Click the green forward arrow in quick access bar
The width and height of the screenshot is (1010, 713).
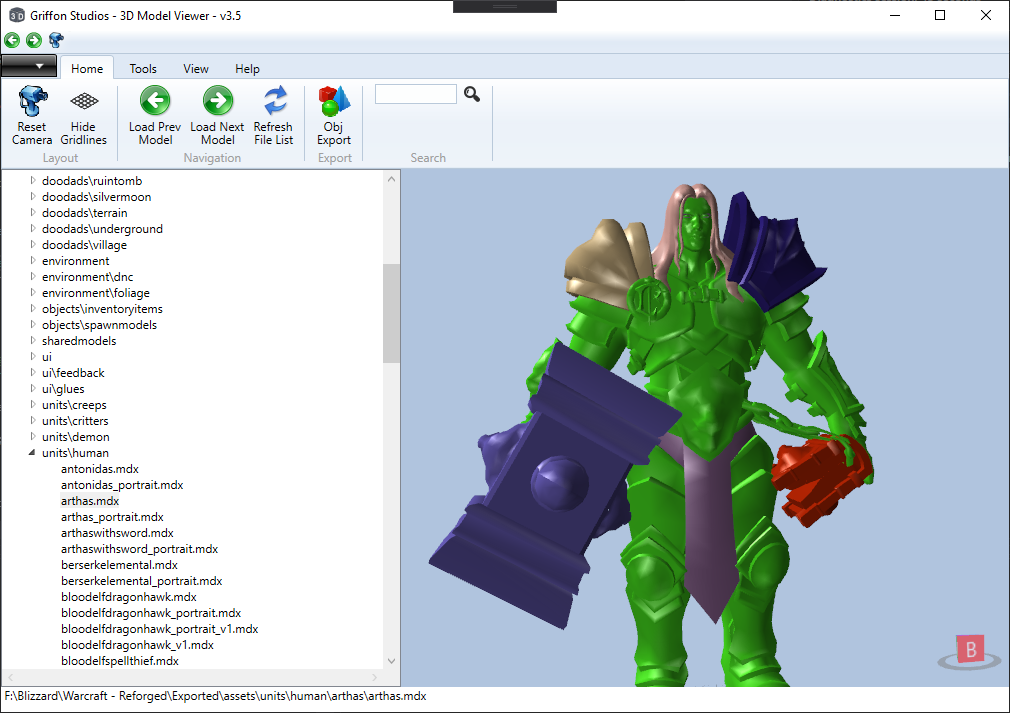(x=33, y=41)
